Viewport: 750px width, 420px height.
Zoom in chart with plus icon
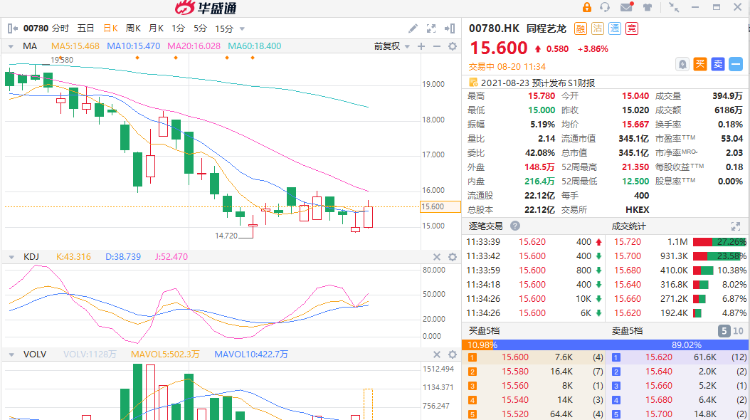pyautogui.click(x=421, y=46)
